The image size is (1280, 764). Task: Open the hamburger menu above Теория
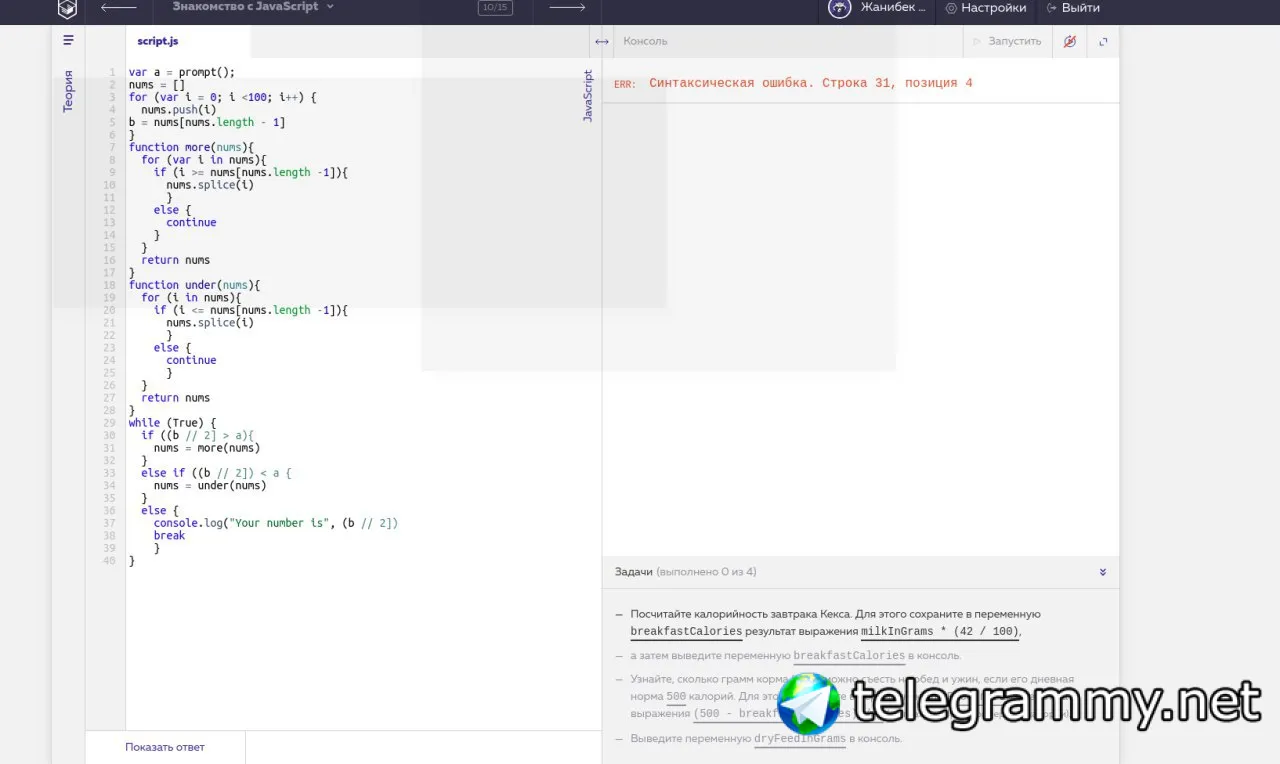point(68,41)
